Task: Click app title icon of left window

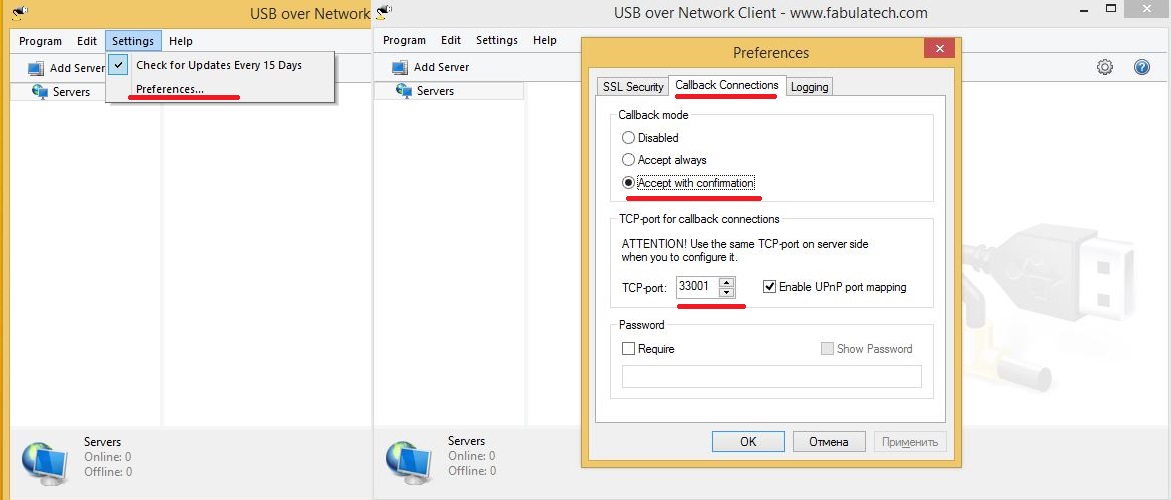Action: 21,11
